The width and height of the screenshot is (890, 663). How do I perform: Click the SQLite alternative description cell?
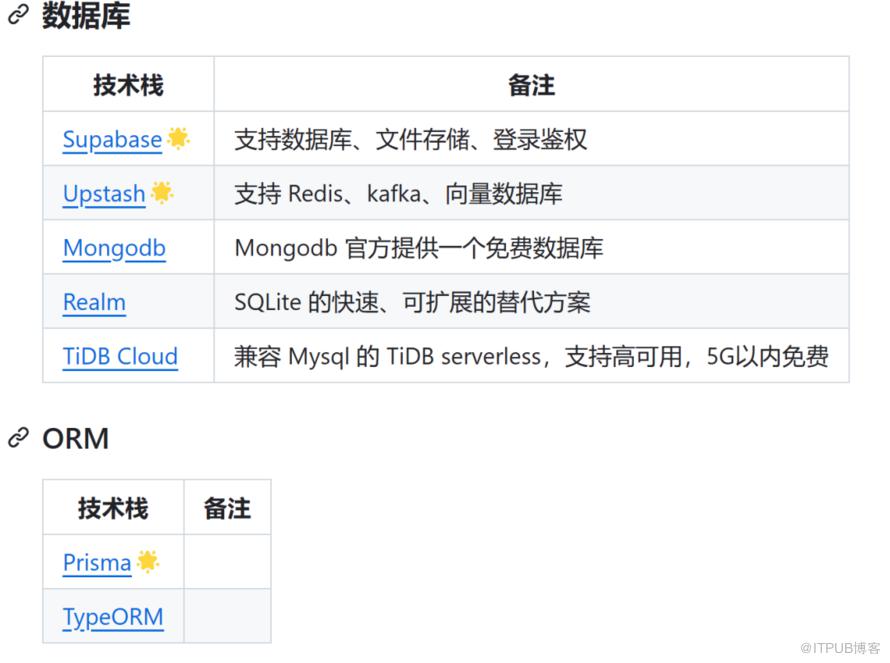(x=412, y=302)
